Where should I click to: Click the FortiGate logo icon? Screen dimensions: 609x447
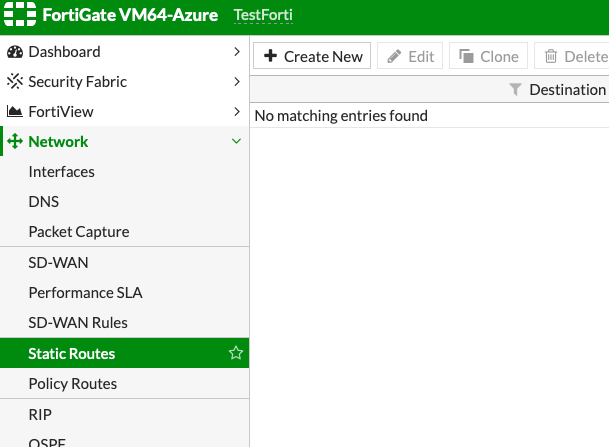pos(20,14)
